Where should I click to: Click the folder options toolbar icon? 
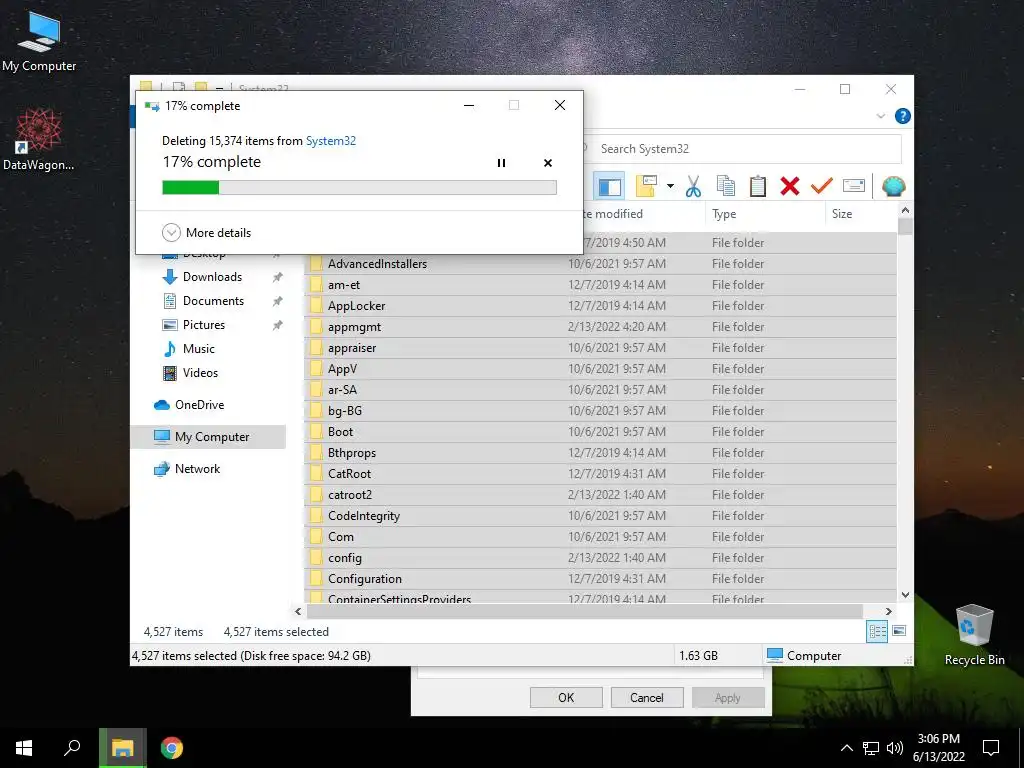(646, 186)
